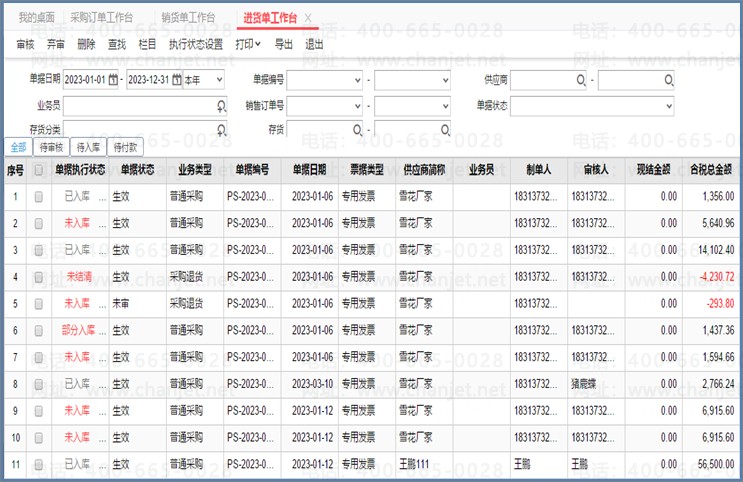This screenshot has height=482, width=743.
Task: Click 采购退货 type in row 4
Action: 186,277
